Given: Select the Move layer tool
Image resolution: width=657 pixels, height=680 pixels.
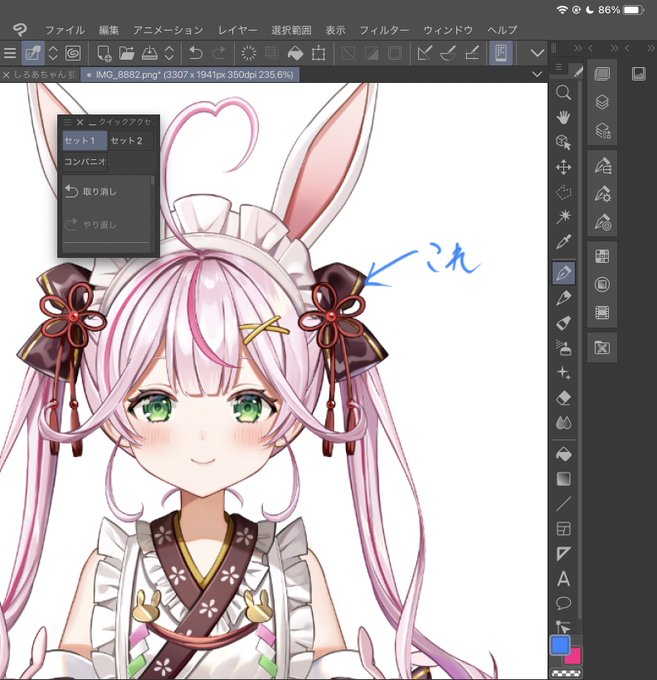Looking at the screenshot, I should click(x=563, y=167).
